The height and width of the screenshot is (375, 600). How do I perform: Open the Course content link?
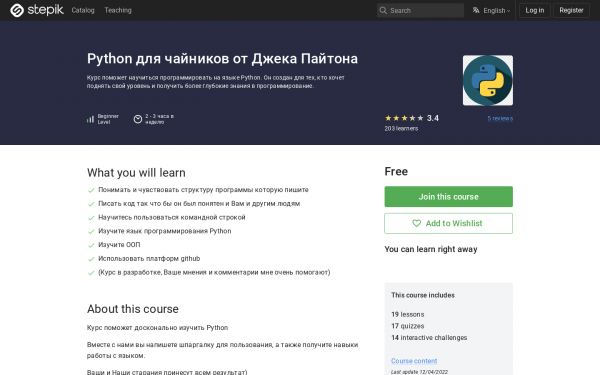(414, 361)
